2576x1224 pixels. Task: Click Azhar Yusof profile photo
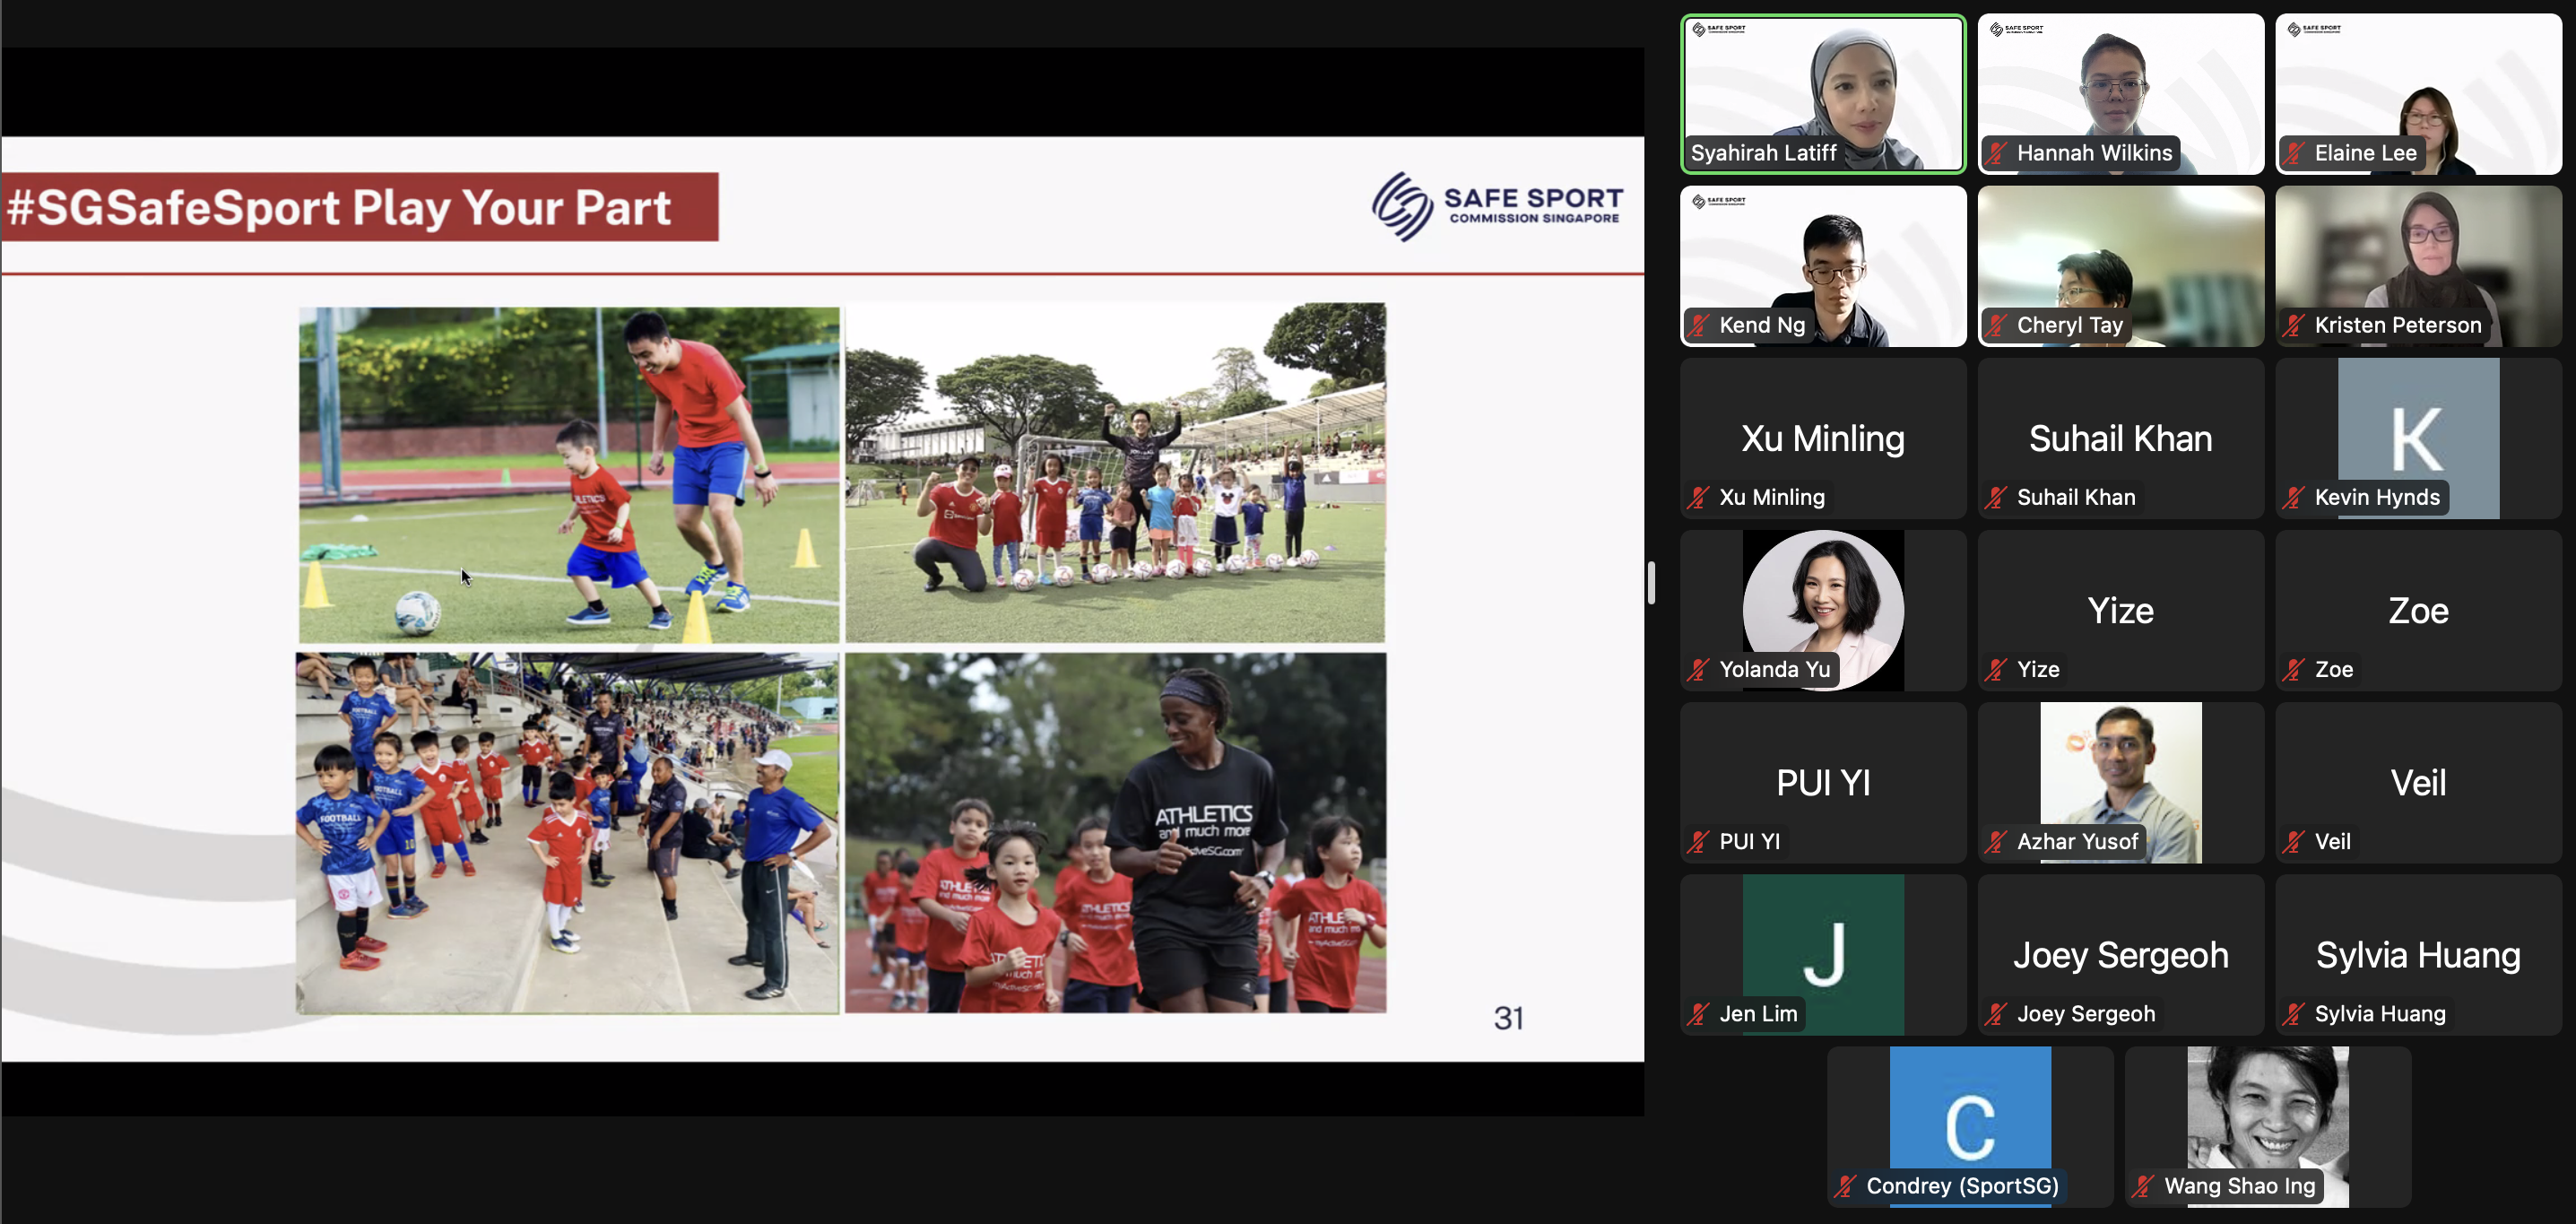coord(2120,782)
